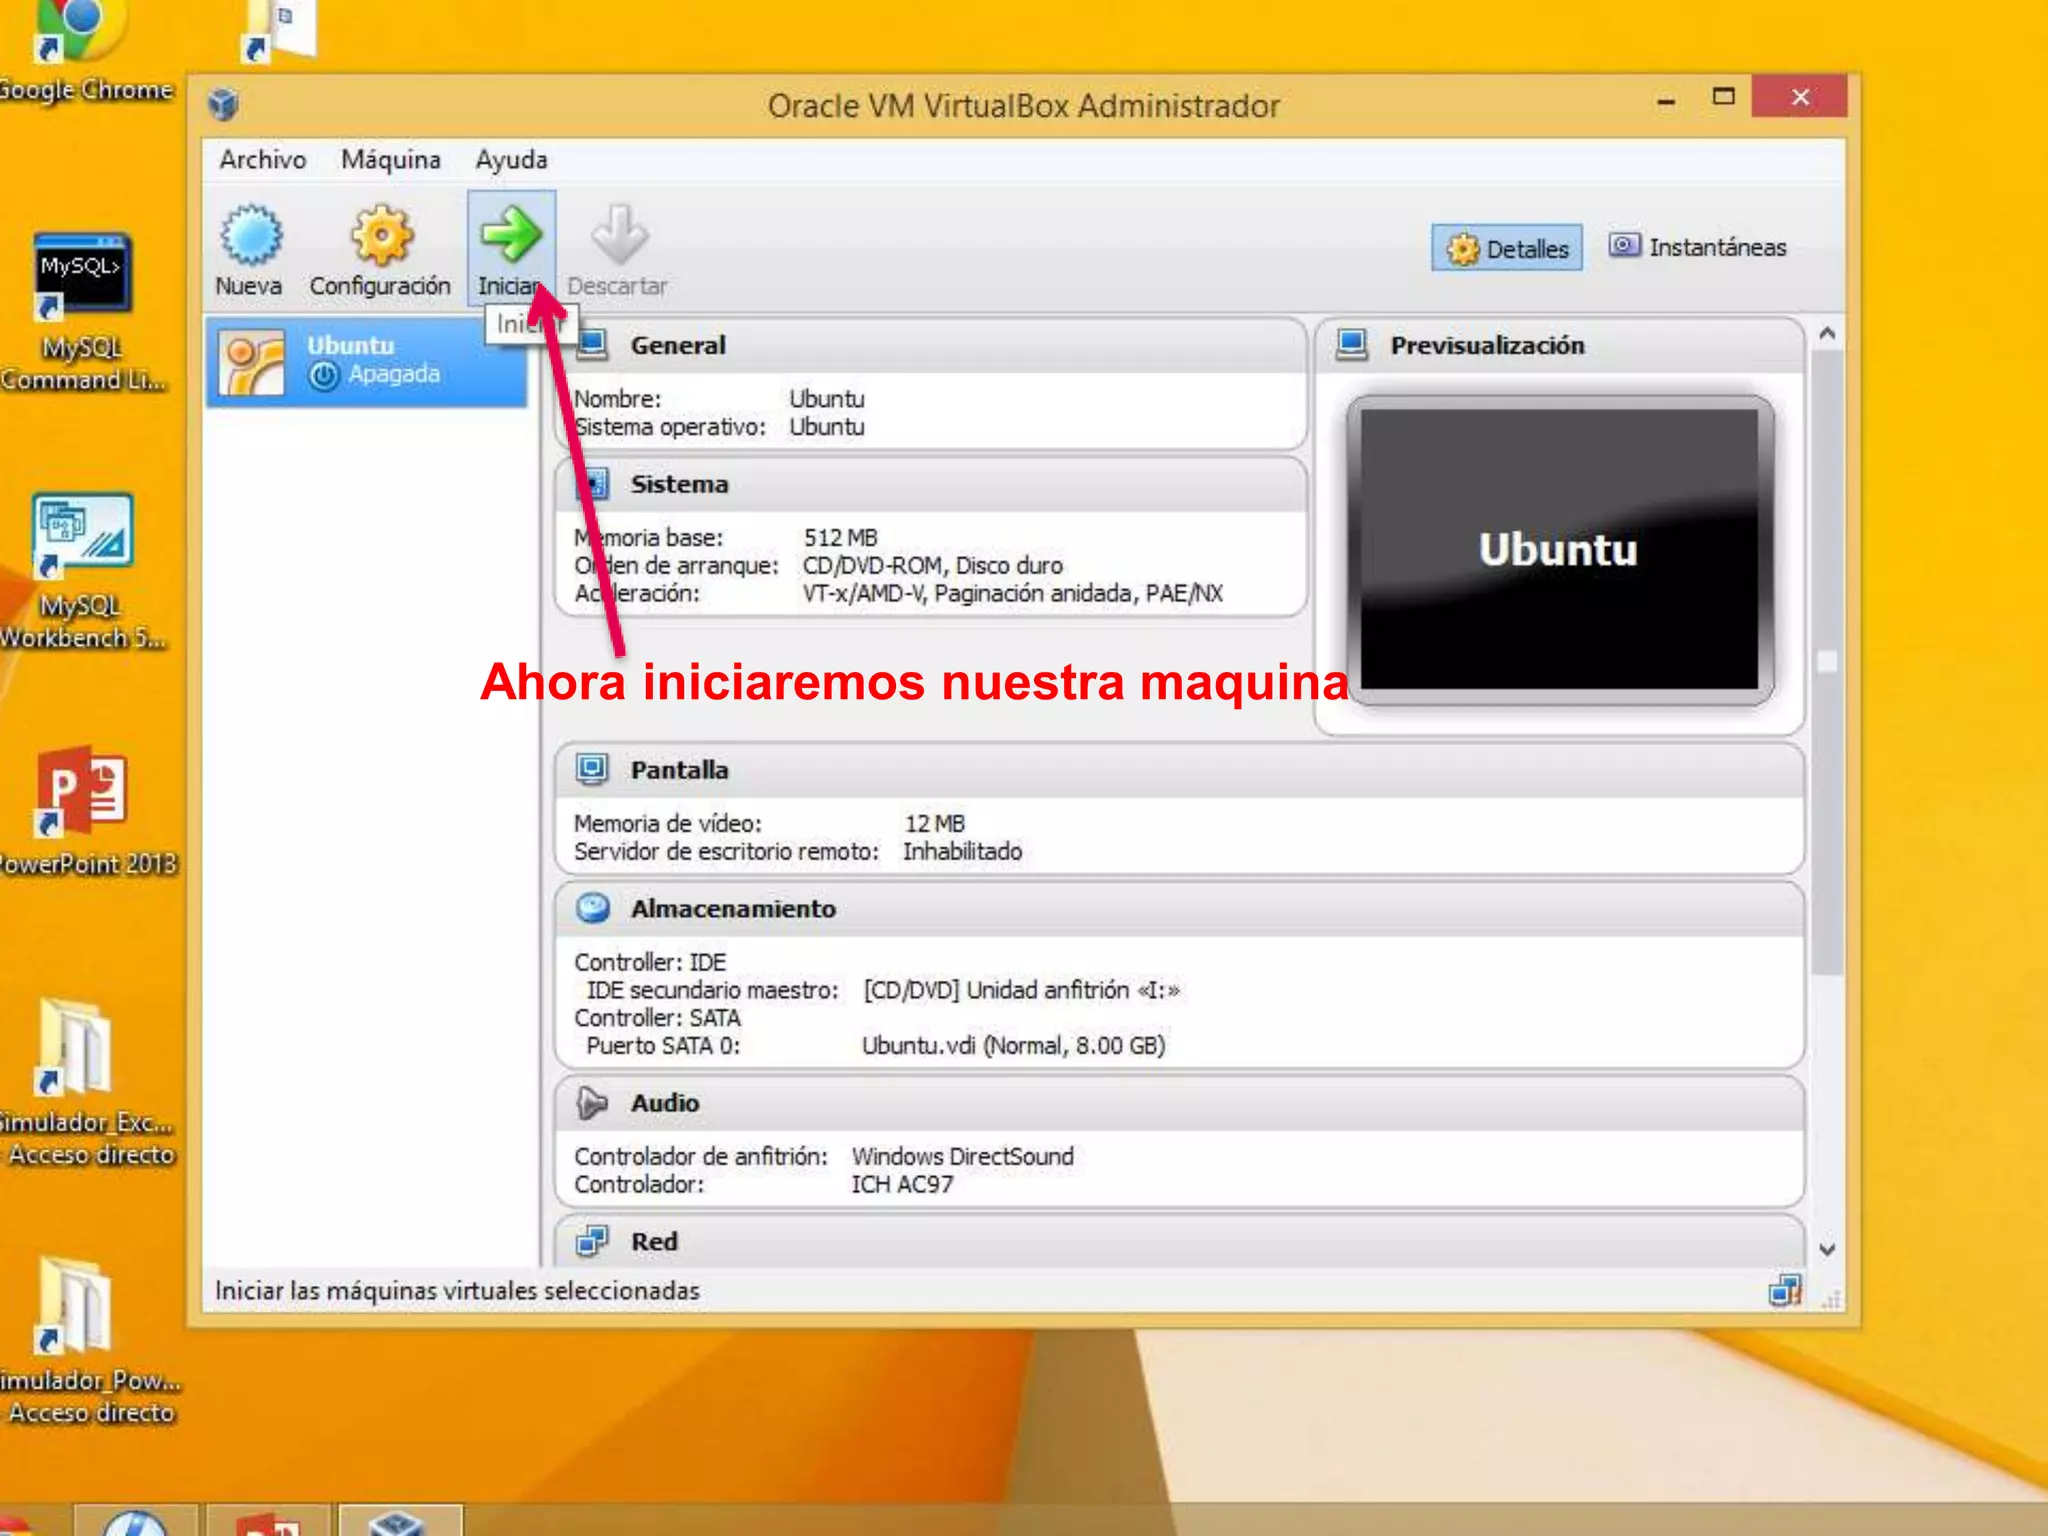Click the Nueva toolbar icon
Image resolution: width=2048 pixels, height=1536 pixels.
coord(250,236)
